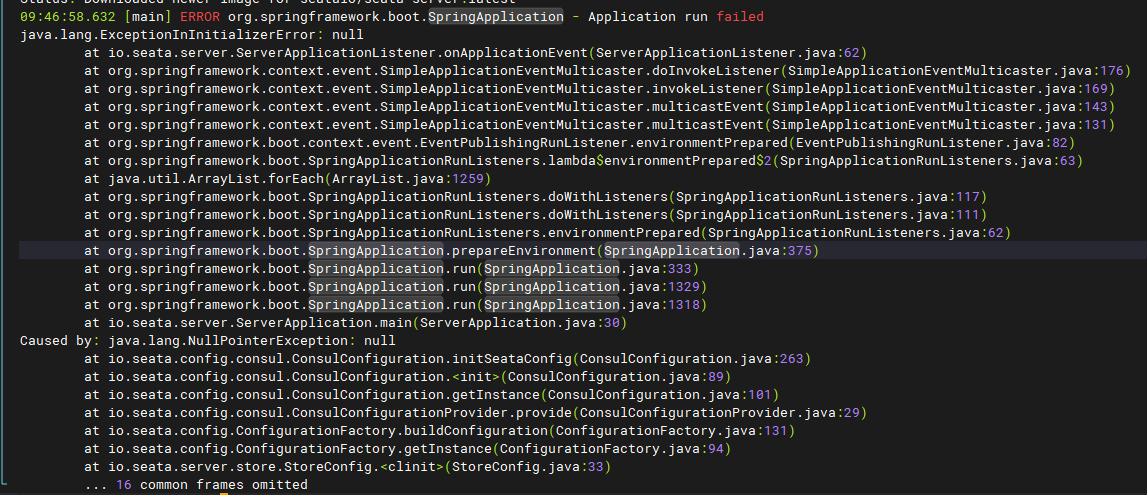1147x495 pixels.
Task: Open SpringApplicationRunListeners.java:111 link
Action: pyautogui.click(x=828, y=214)
